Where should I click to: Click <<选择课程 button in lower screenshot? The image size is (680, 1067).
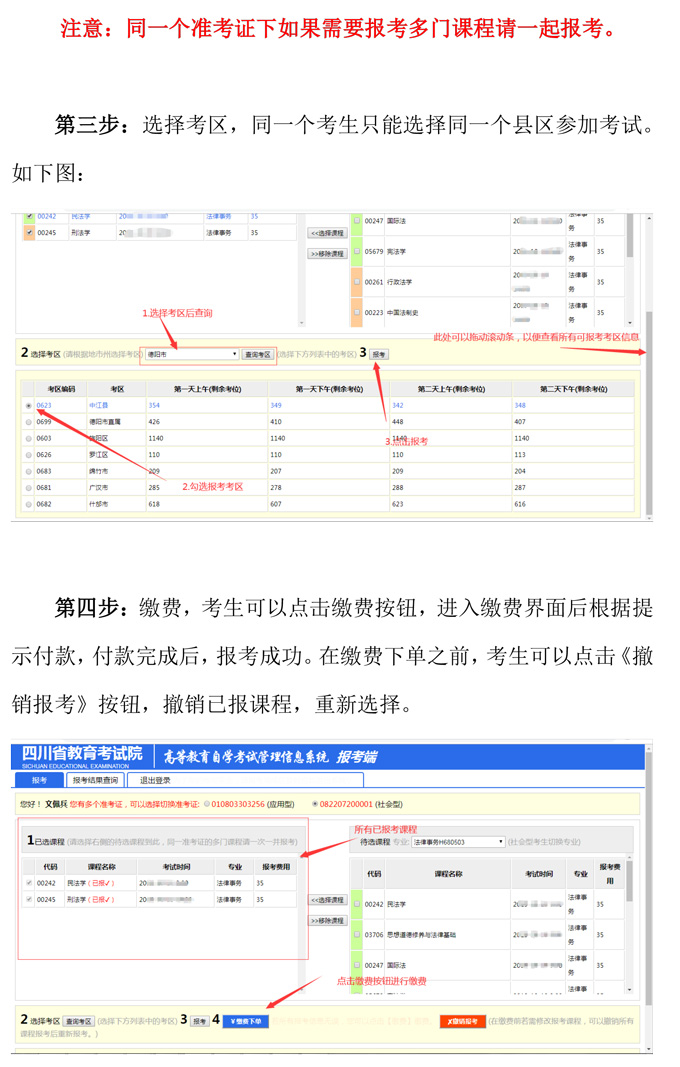(x=327, y=900)
